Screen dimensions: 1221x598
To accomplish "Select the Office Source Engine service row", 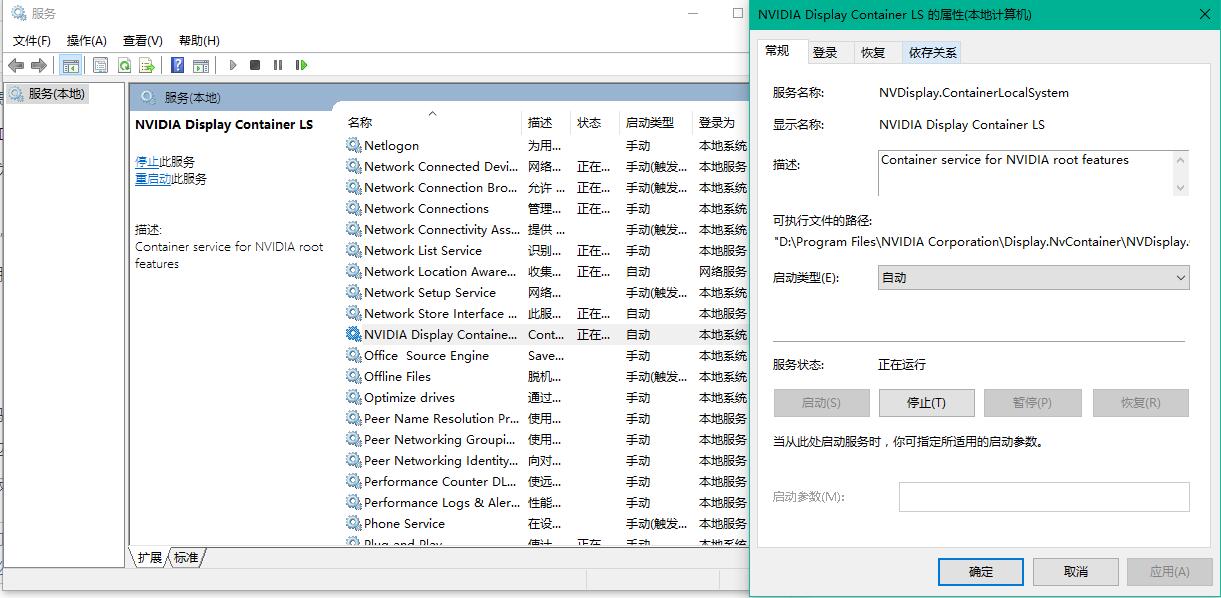I will (x=426, y=356).
